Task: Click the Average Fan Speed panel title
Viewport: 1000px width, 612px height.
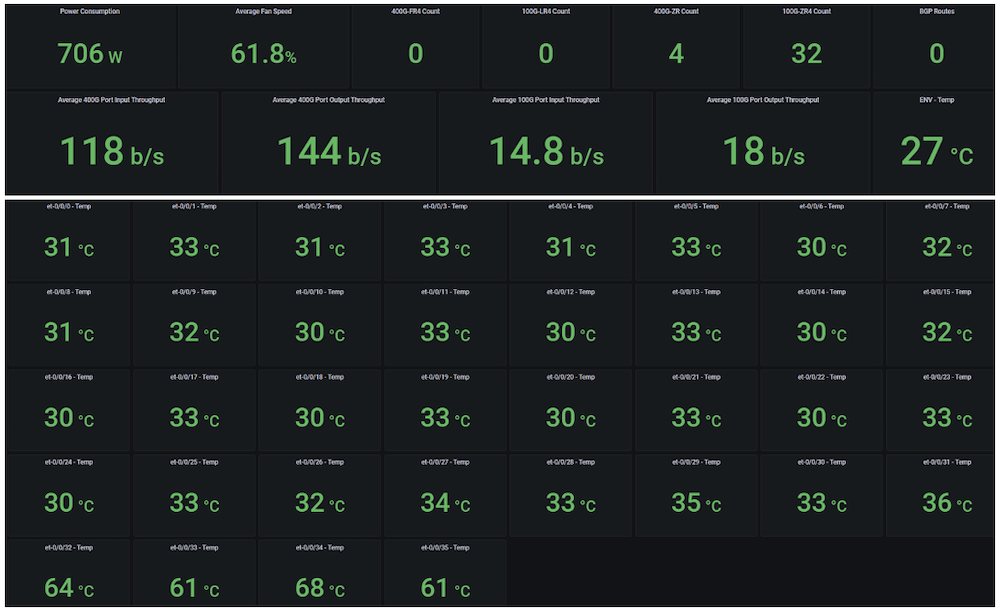Action: (263, 12)
